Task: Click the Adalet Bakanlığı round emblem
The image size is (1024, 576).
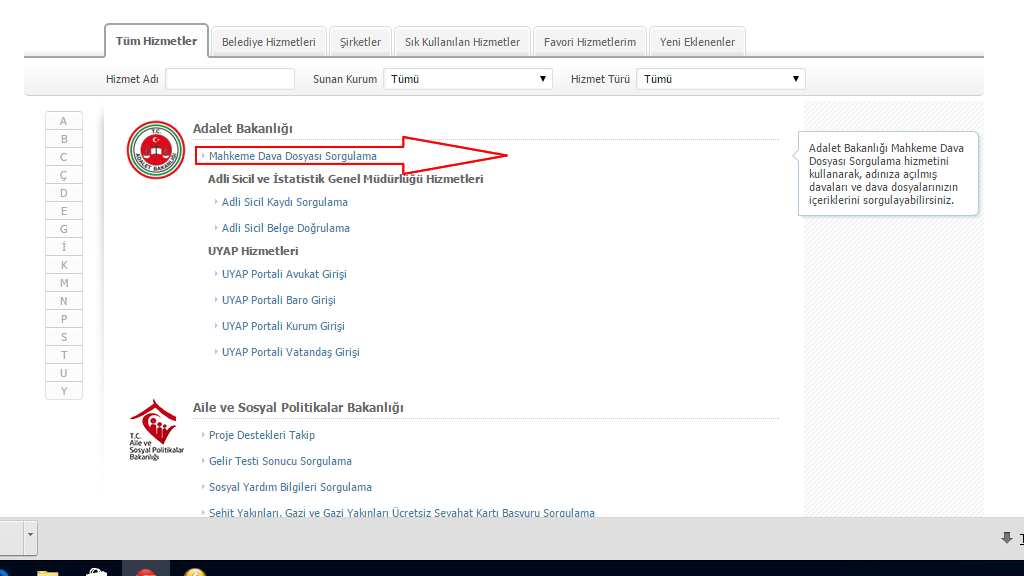Action: pyautogui.click(x=155, y=150)
